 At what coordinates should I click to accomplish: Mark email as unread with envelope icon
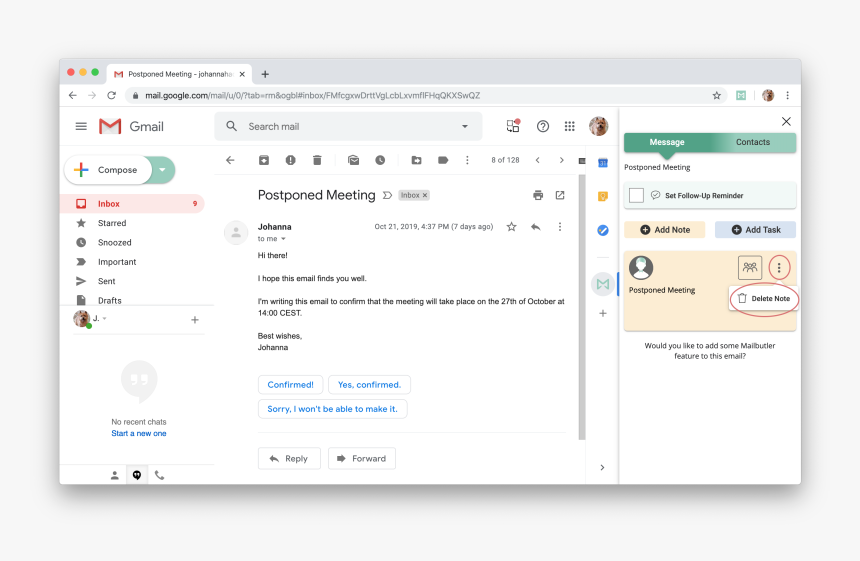[x=354, y=160]
